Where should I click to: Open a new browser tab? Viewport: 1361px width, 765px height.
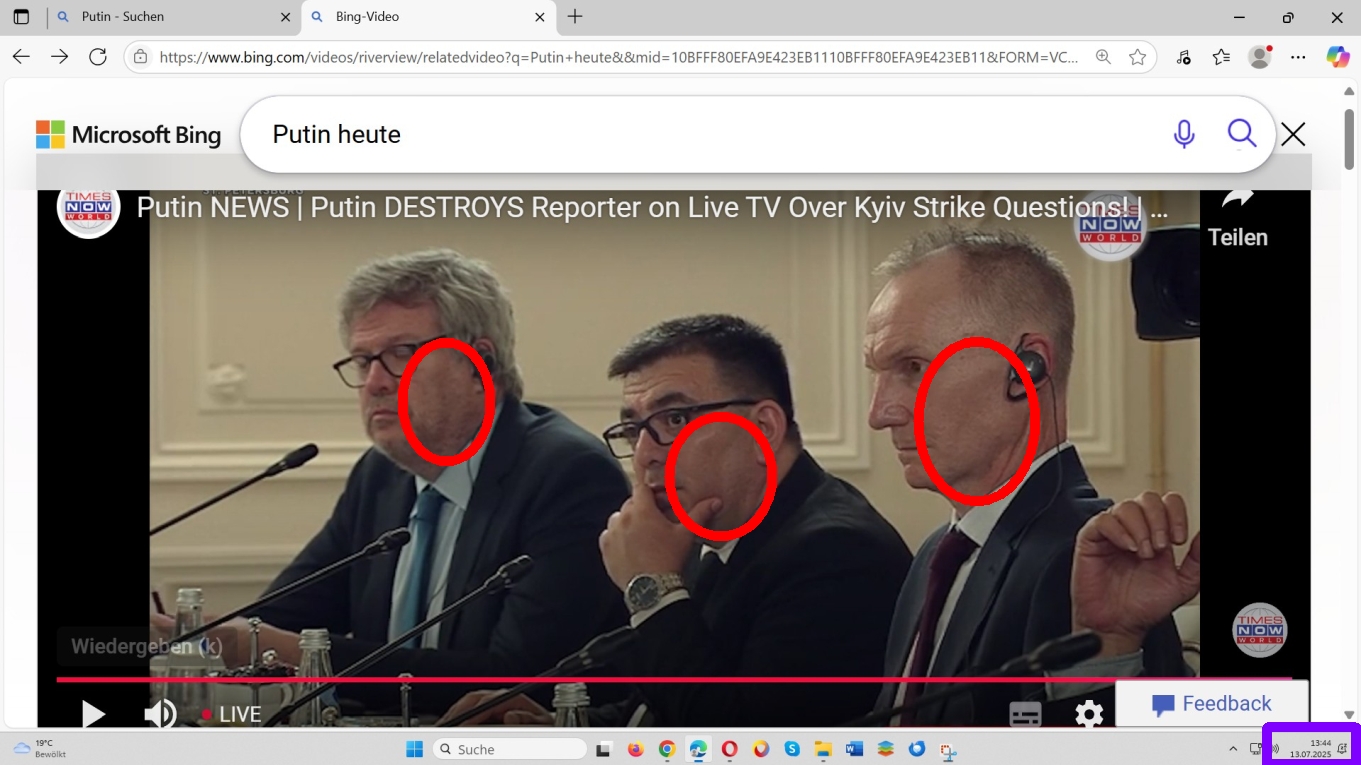point(575,17)
